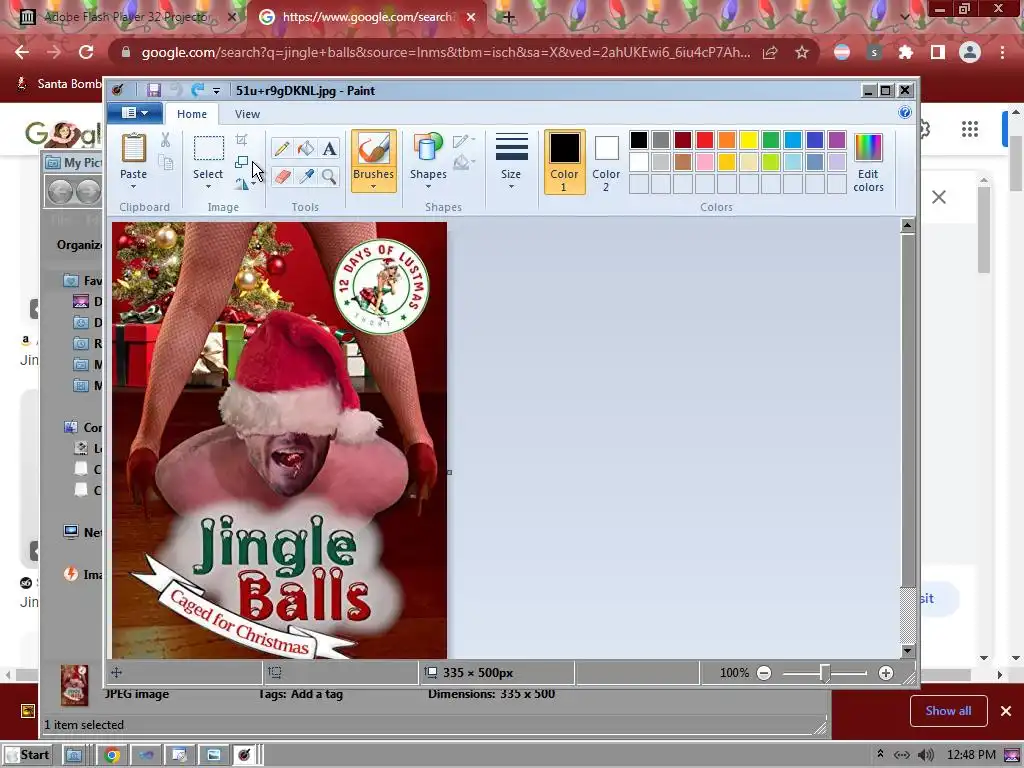Click the Shape fill icon

click(462, 162)
